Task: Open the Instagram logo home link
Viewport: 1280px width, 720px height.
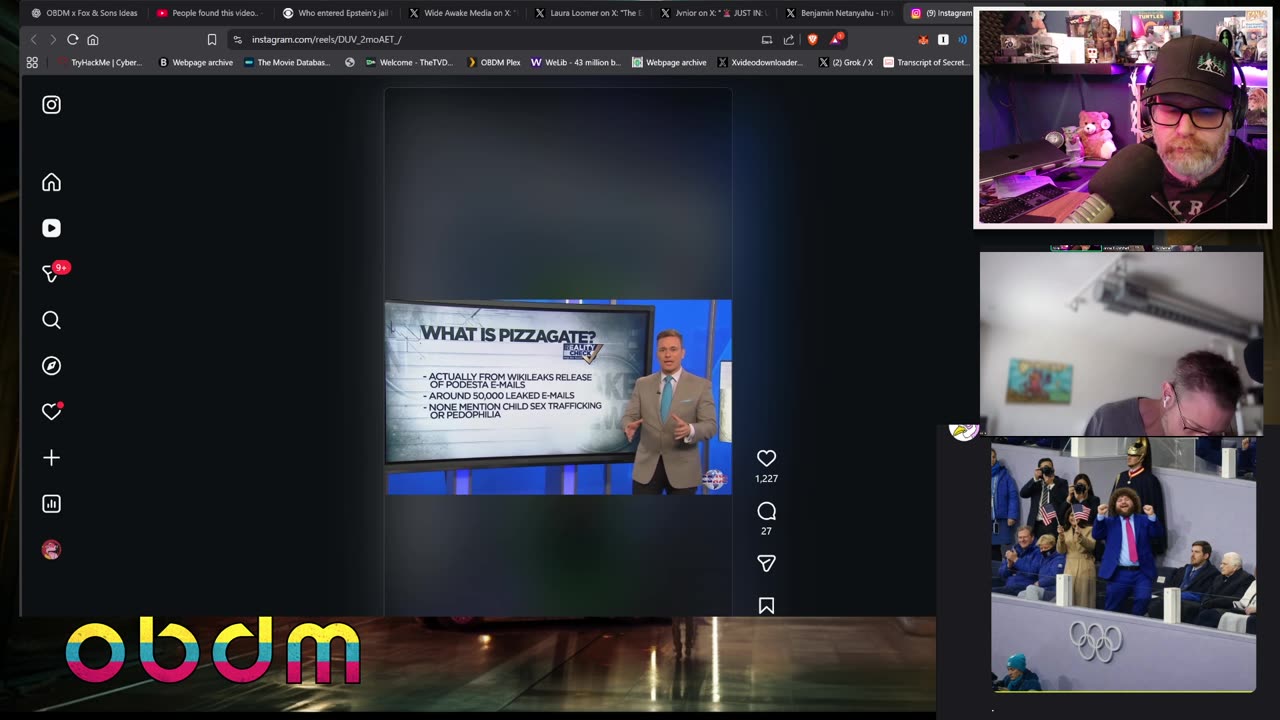Action: coord(51,105)
